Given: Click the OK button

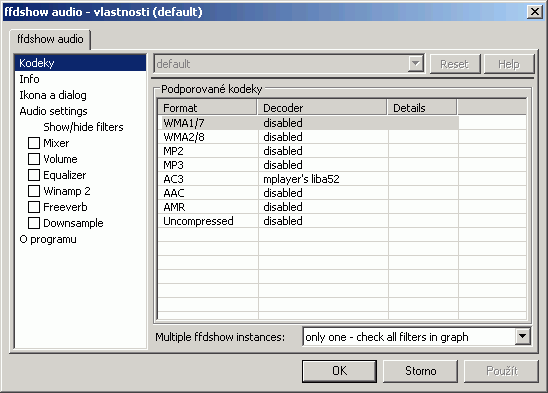Looking at the screenshot, I should click(339, 371).
